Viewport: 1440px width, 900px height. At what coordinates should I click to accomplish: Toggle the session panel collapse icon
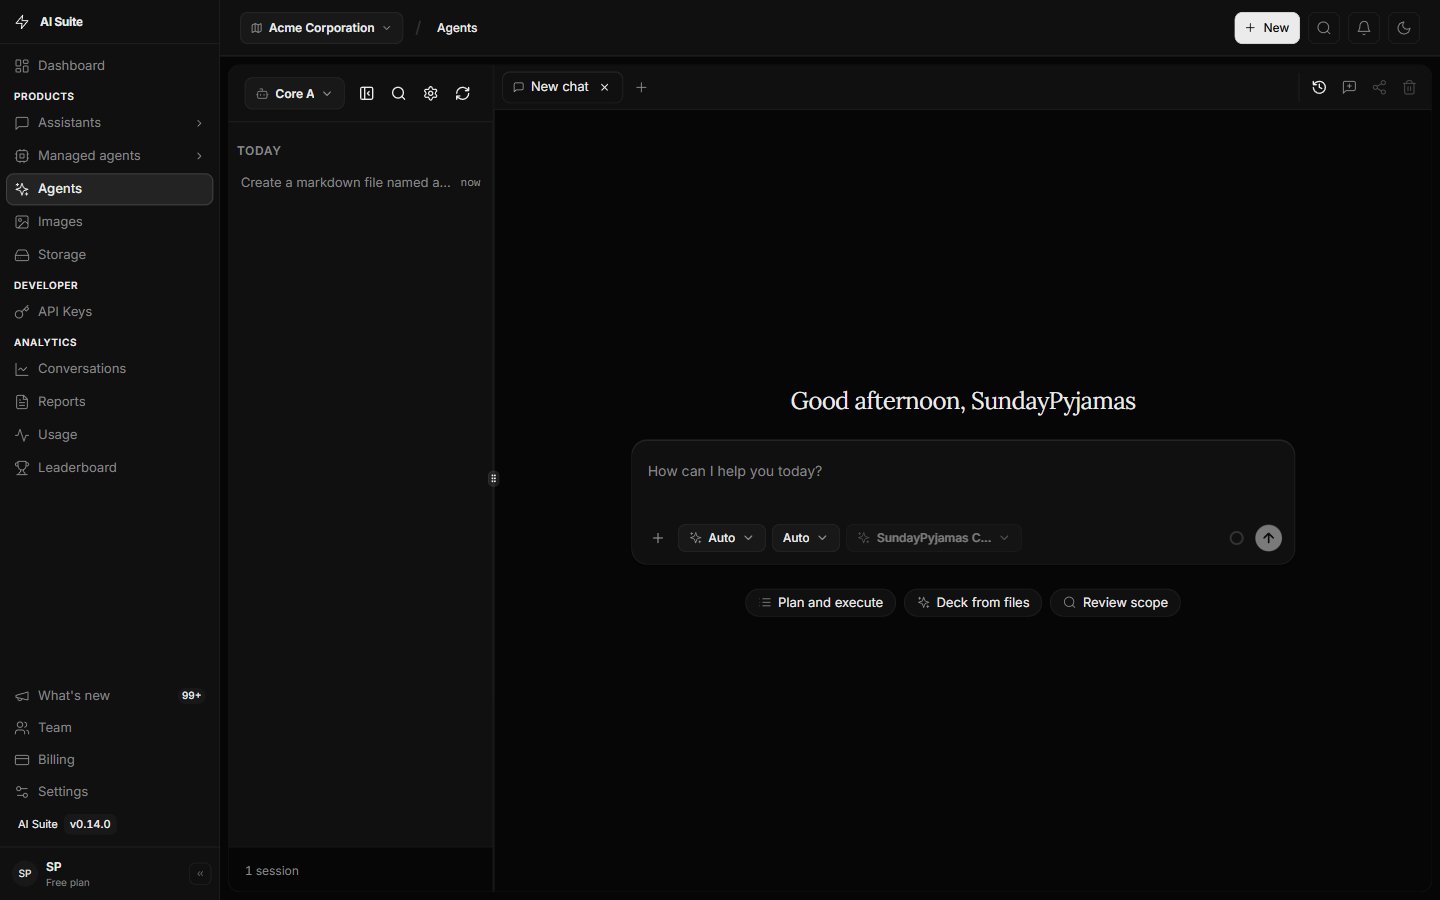[367, 94]
